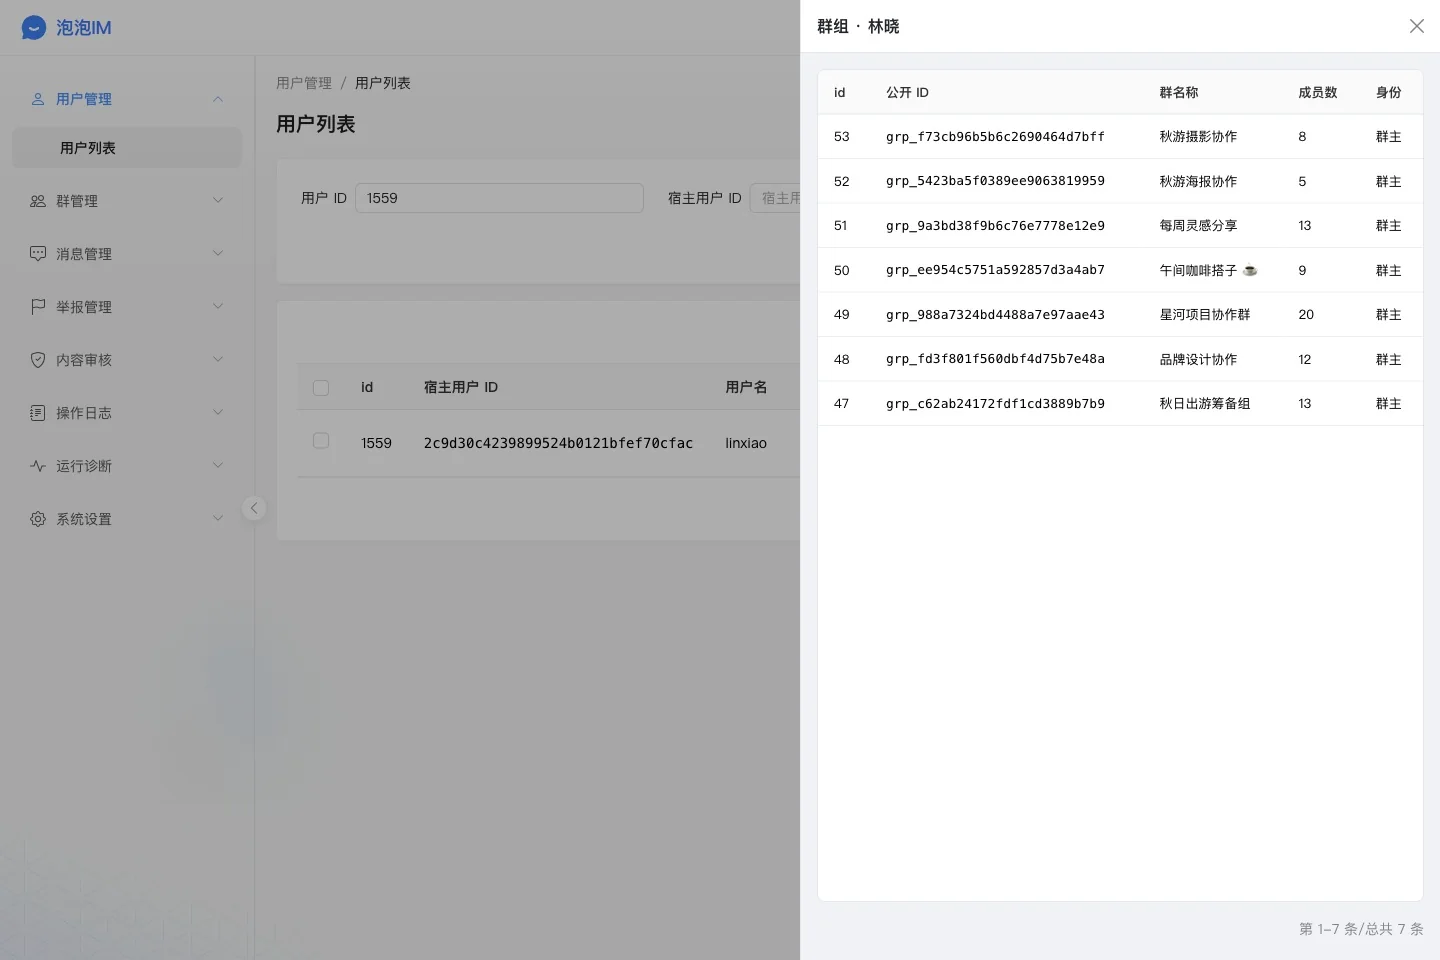
Task: Click the 泡泡IM logo icon
Action: tap(34, 28)
